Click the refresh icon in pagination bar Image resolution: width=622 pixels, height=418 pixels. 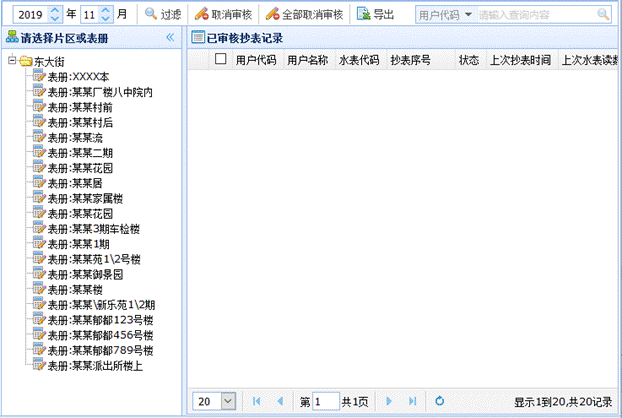pos(440,401)
